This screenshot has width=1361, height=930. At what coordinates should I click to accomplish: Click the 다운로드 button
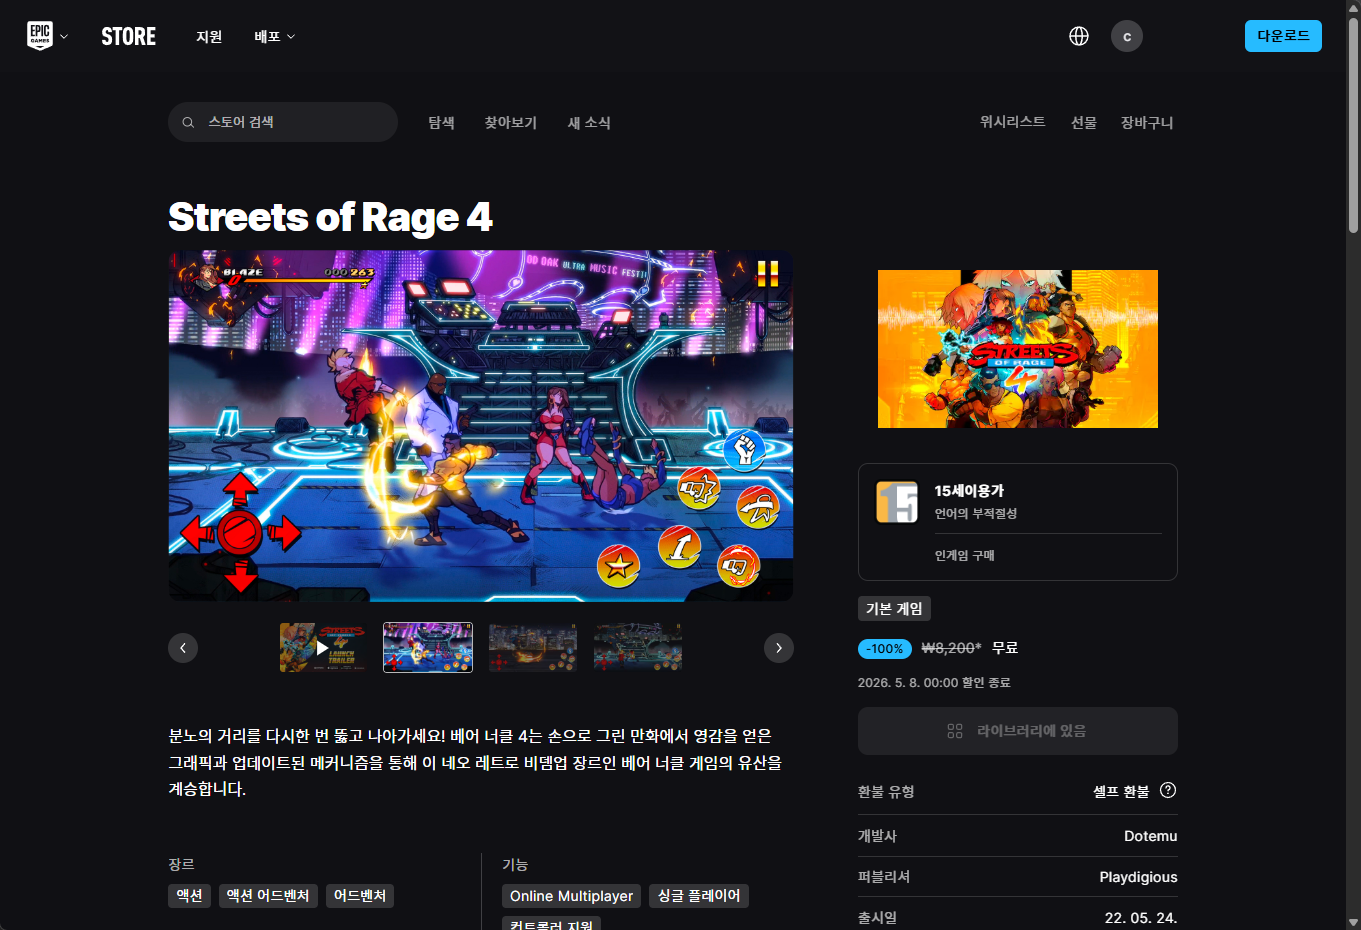[x=1283, y=36]
